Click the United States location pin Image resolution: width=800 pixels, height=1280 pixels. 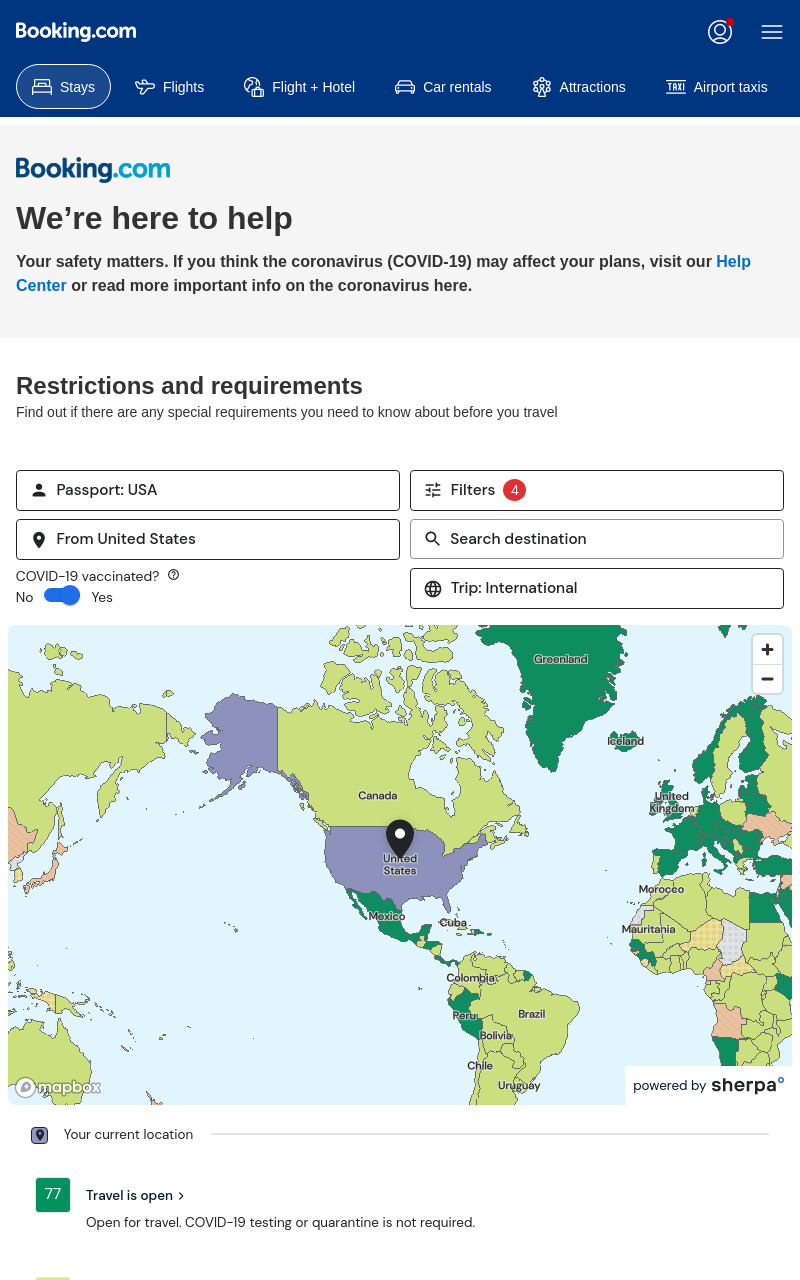pyautogui.click(x=400, y=838)
